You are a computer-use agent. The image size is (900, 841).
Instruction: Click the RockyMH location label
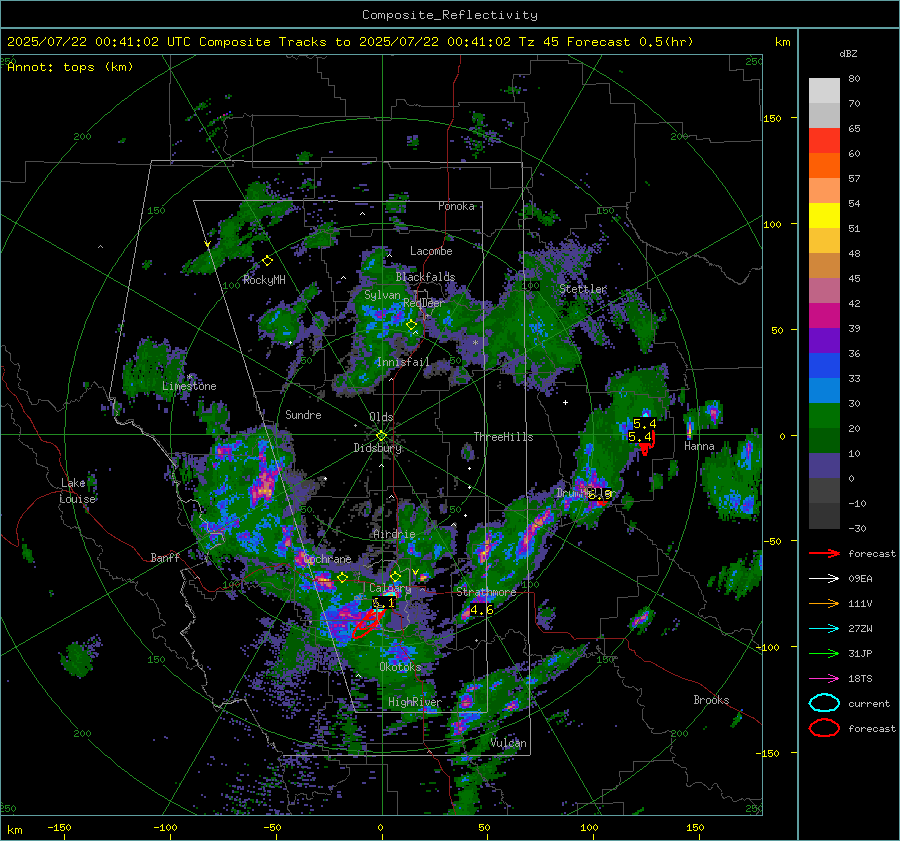coord(264,280)
